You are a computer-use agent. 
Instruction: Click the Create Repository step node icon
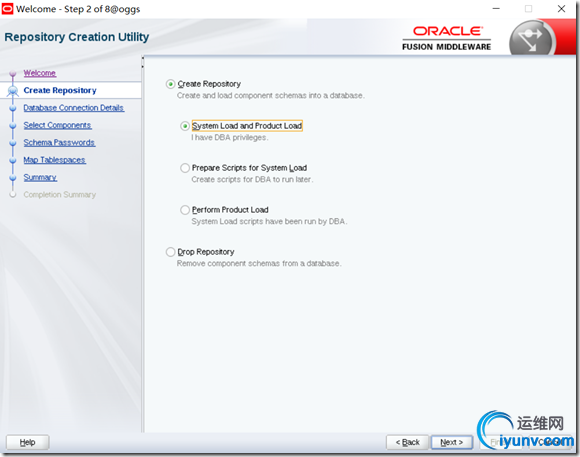pyautogui.click(x=13, y=91)
